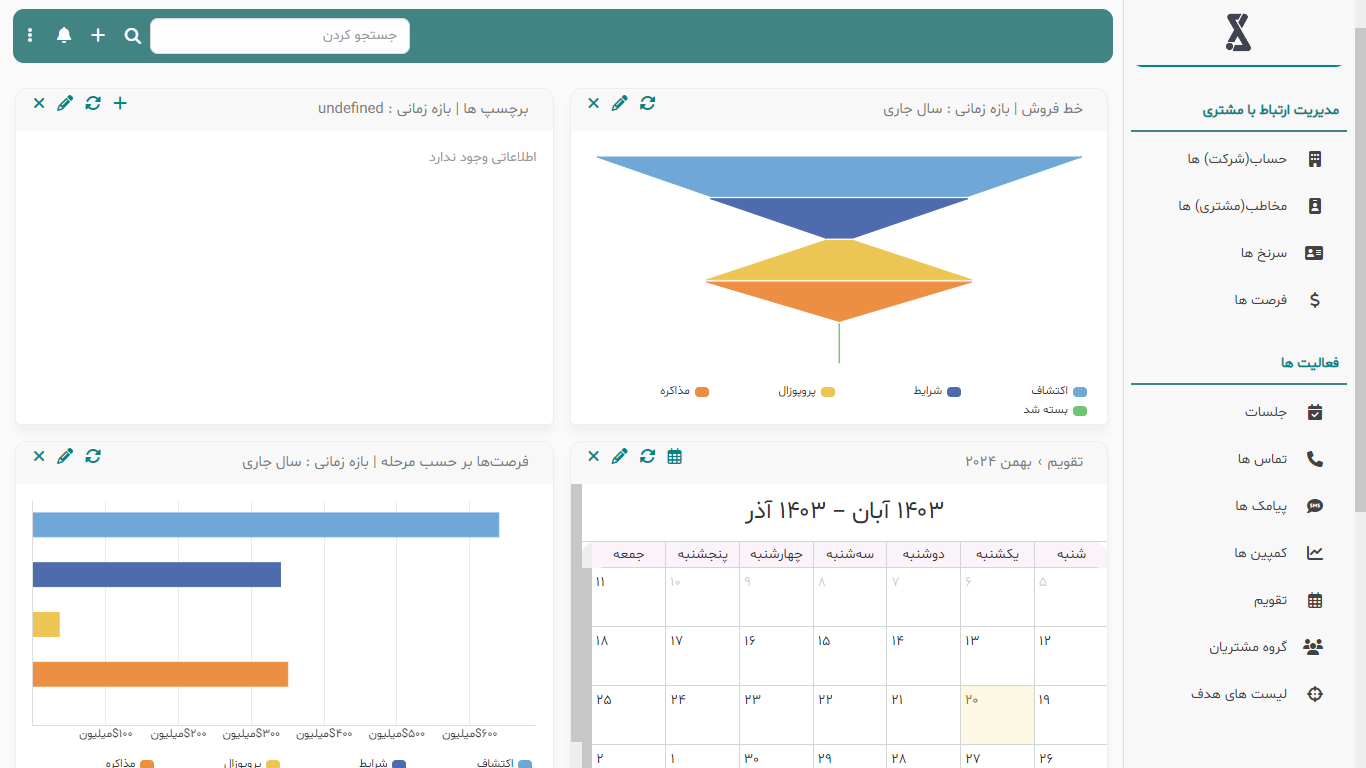Image resolution: width=1366 pixels, height=768 pixels.
Task: Open notifications bell in top bar
Action: pyautogui.click(x=64, y=36)
